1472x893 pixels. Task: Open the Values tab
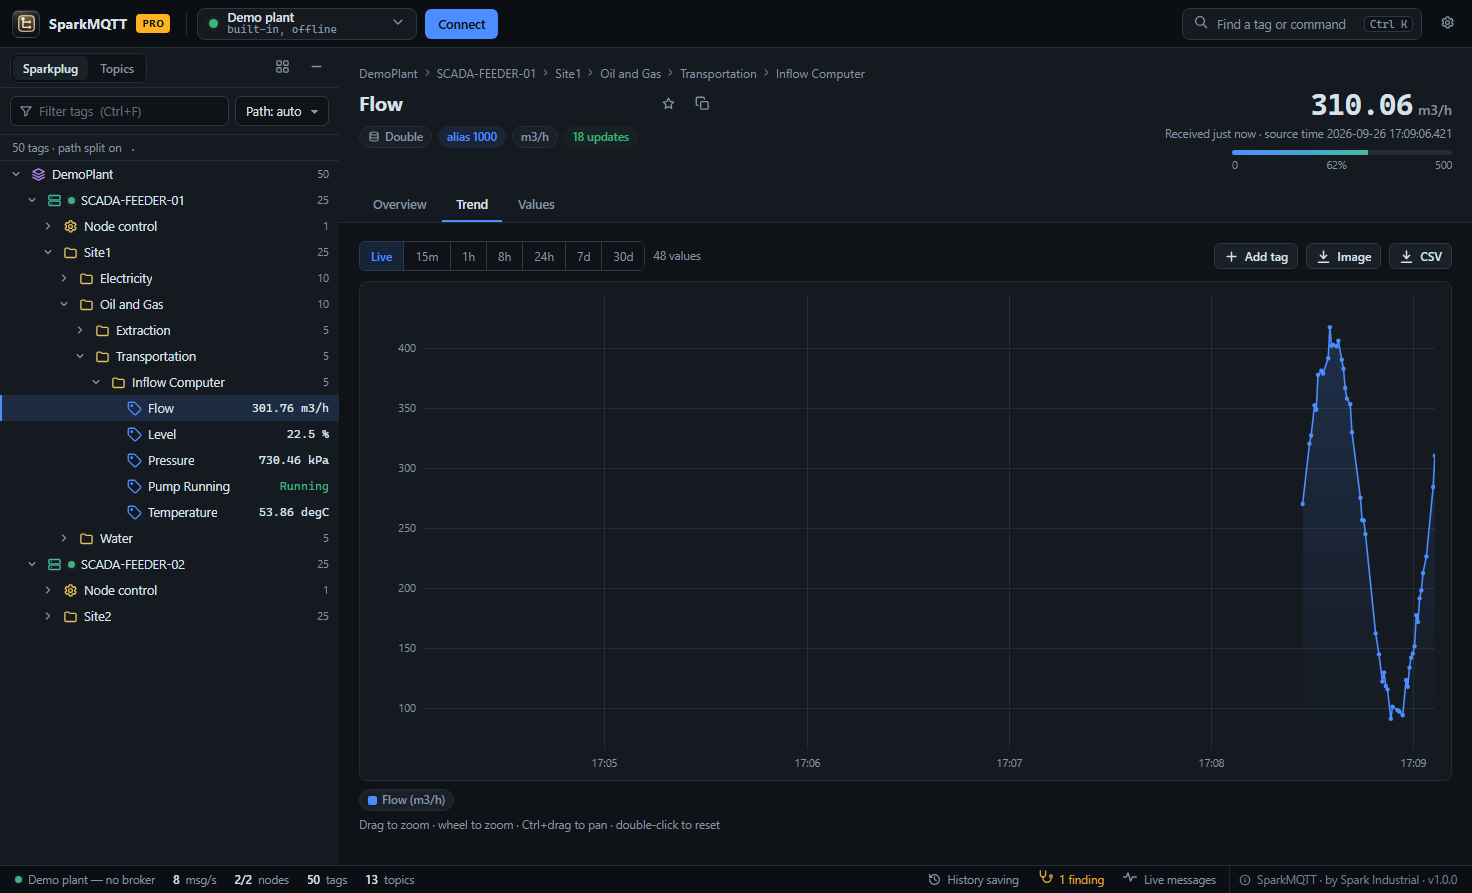coord(536,204)
